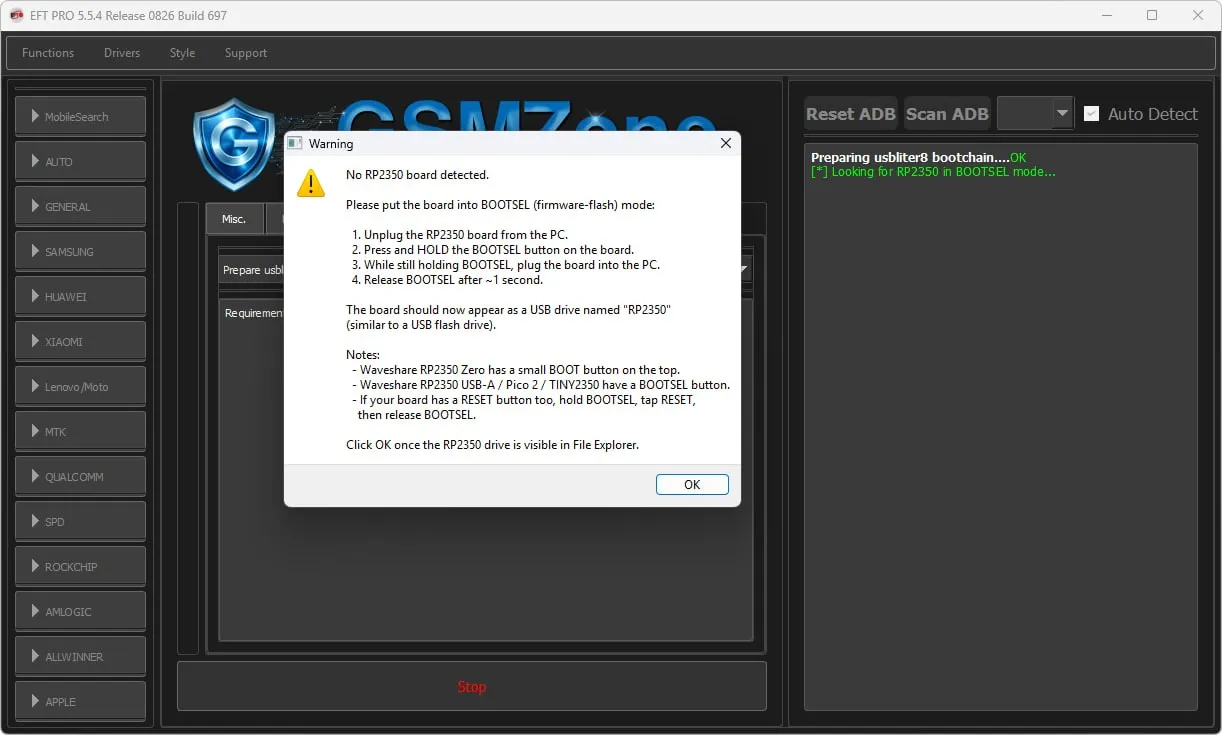
Task: Close the EFT PRO window
Action: point(1198,15)
